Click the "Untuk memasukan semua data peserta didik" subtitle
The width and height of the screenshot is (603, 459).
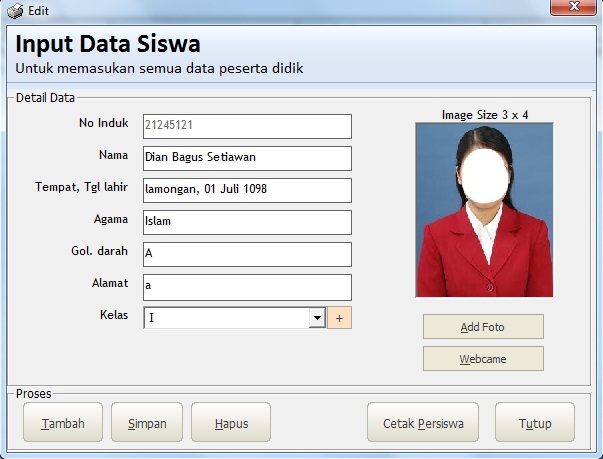coord(159,69)
